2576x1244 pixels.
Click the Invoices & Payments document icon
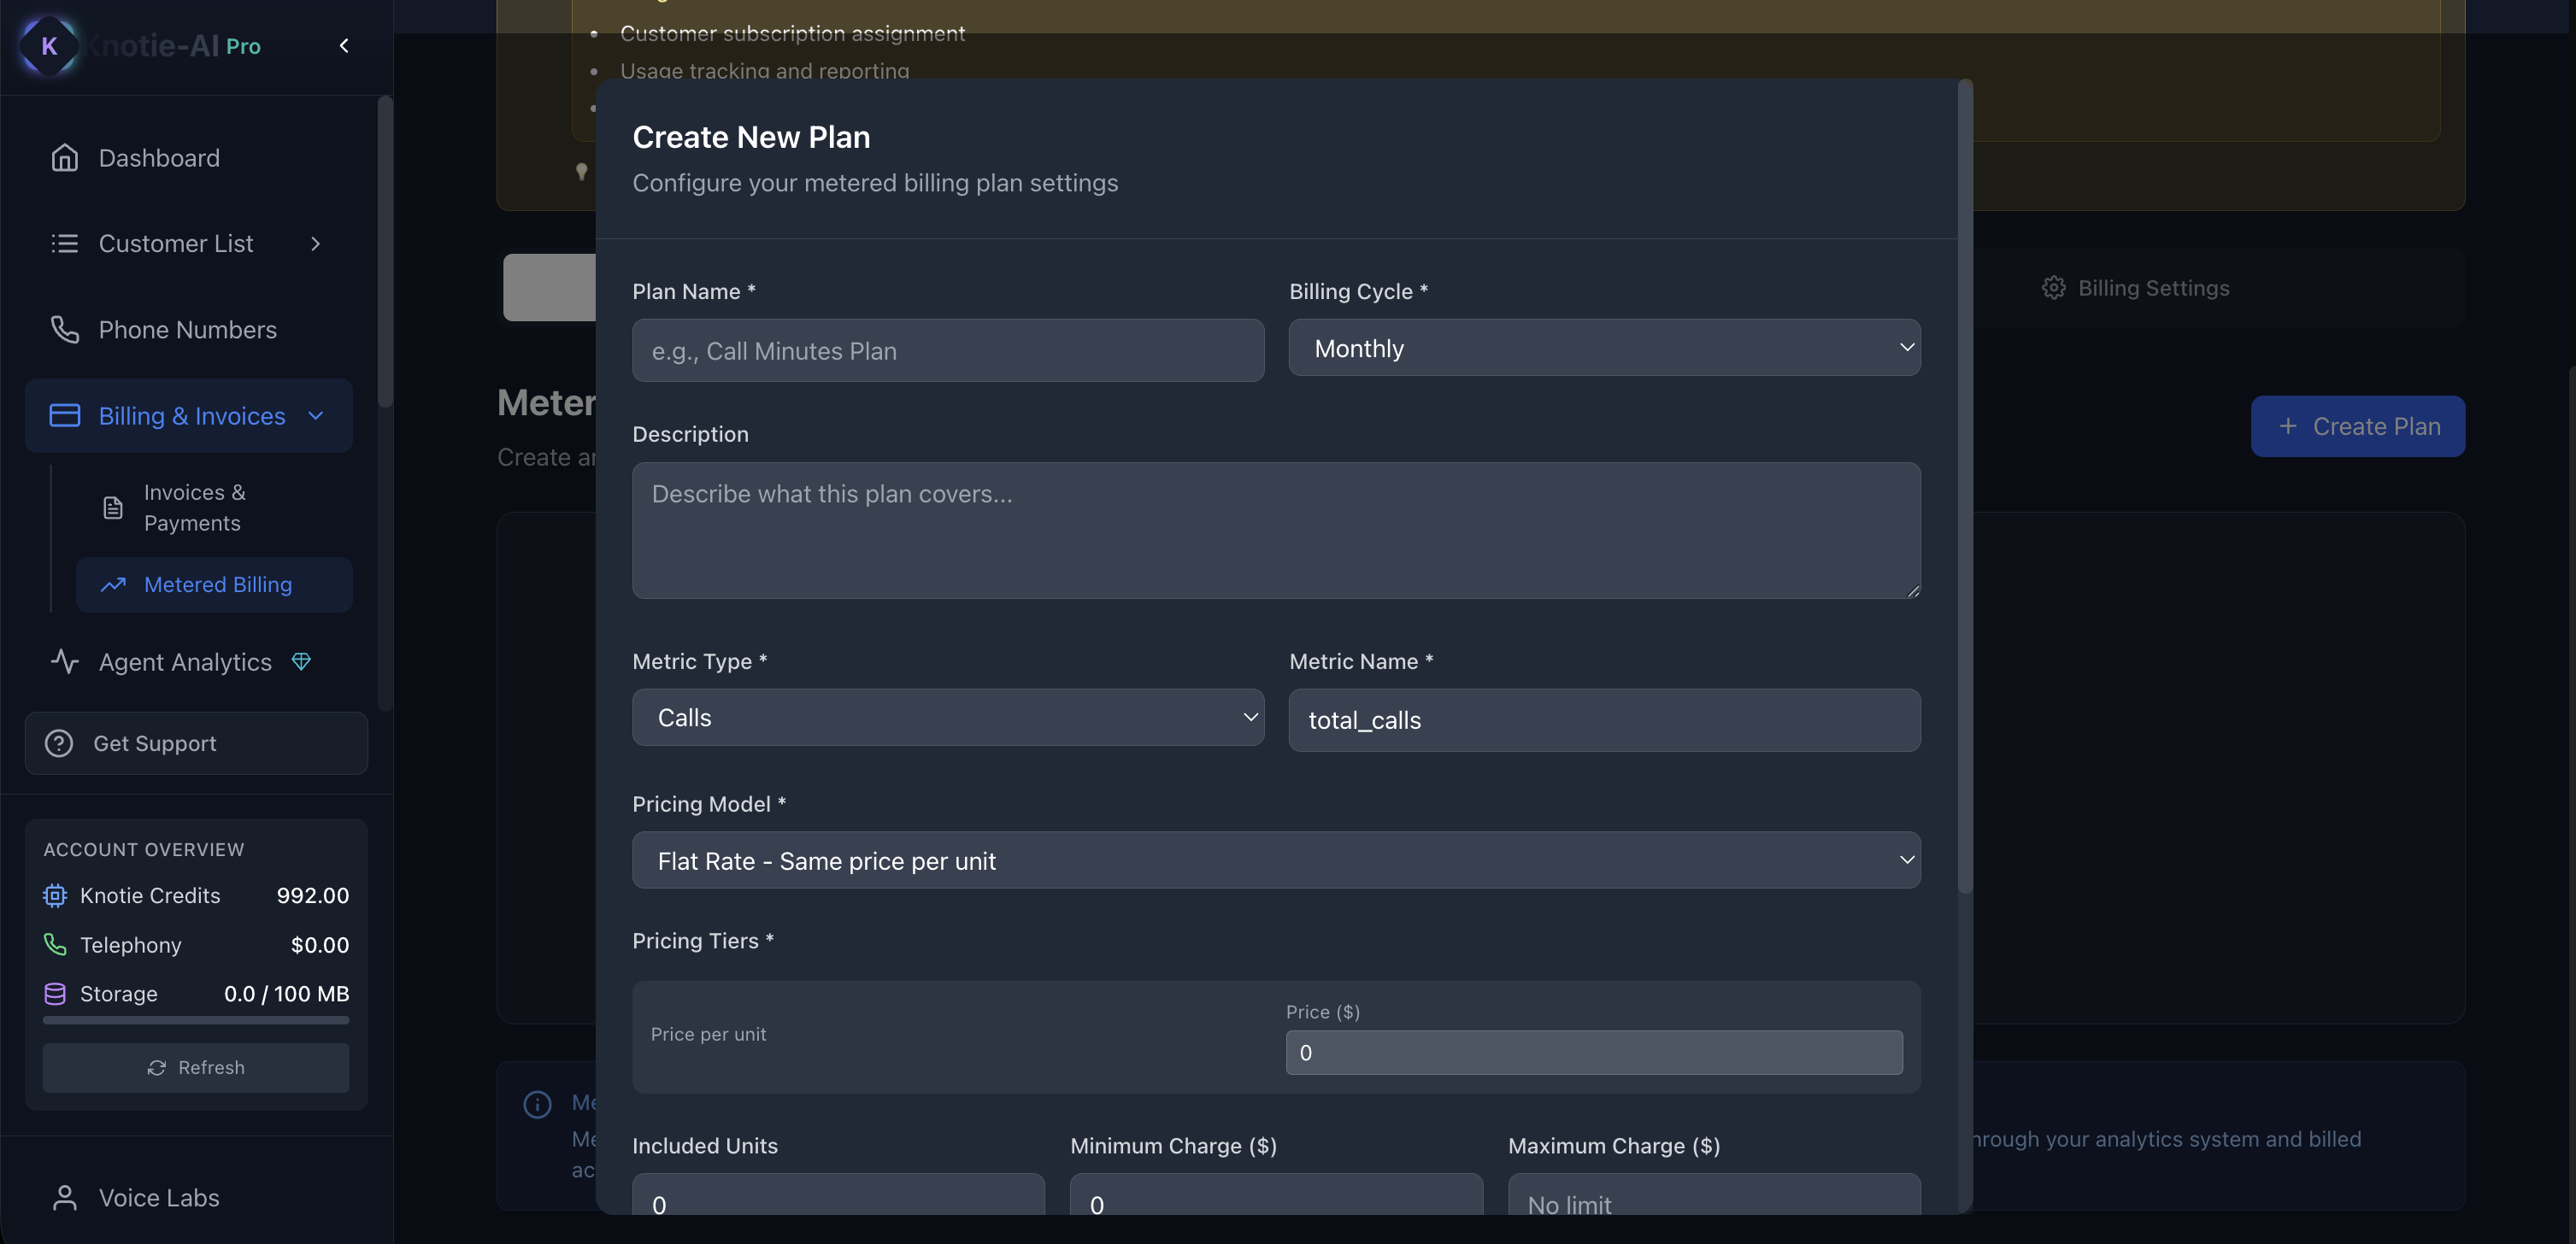click(x=113, y=508)
